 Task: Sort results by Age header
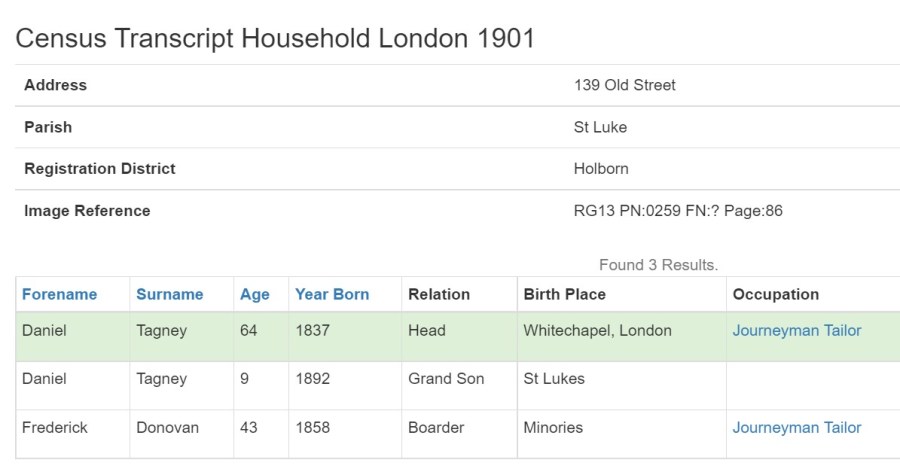pos(254,294)
